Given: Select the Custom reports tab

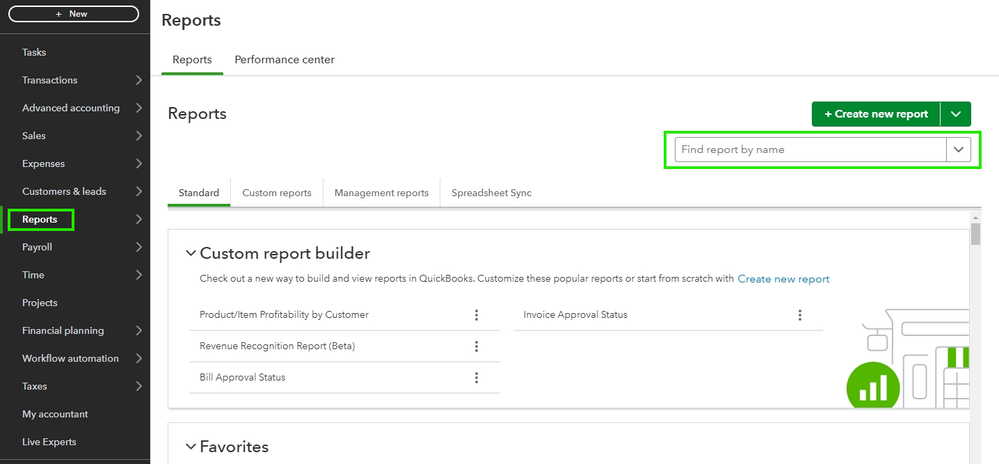Looking at the screenshot, I should tap(277, 192).
